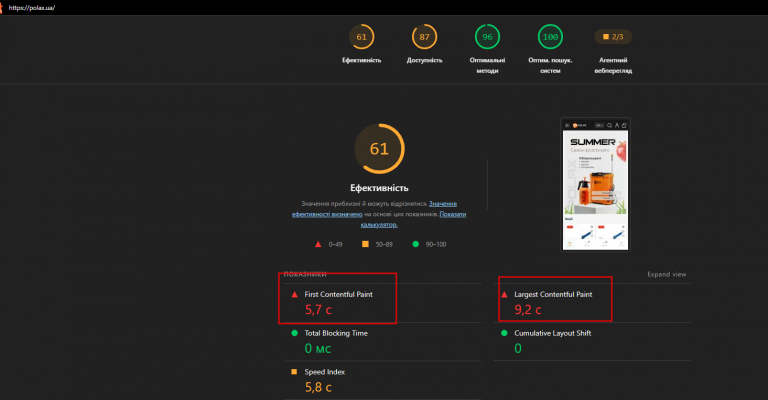Select the Оптим. пошук. систем gauge 100
This screenshot has width=768, height=400.
(x=550, y=37)
